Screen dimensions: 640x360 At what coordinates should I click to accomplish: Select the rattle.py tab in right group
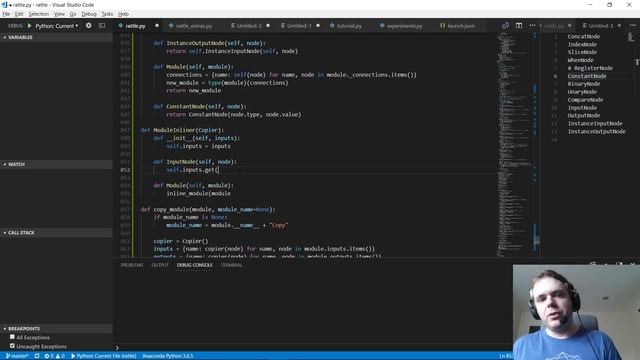pyautogui.click(x=554, y=26)
